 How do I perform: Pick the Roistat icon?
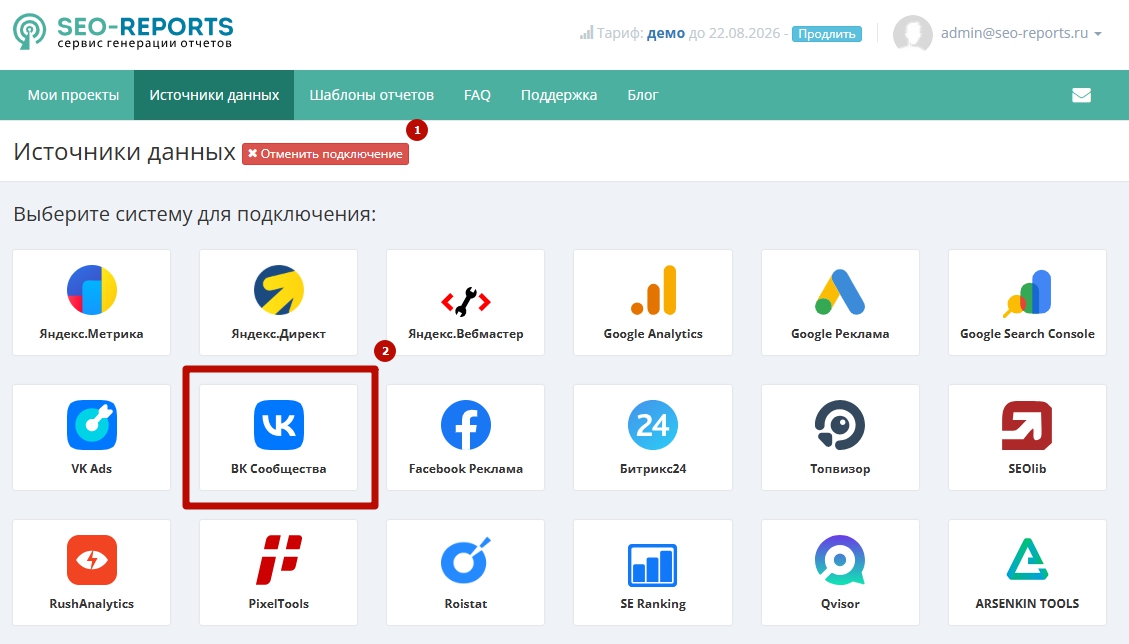point(466,560)
